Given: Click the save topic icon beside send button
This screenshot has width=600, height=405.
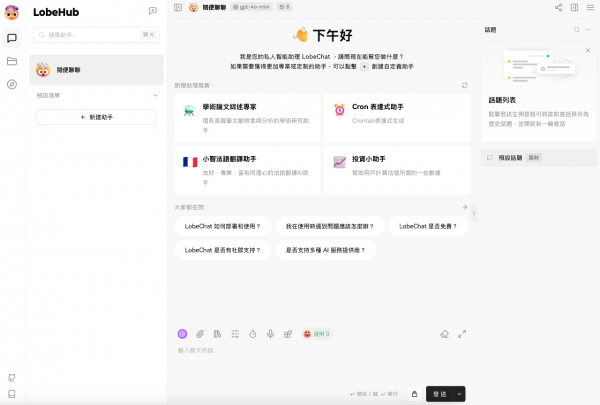Looking at the screenshot, I should [x=414, y=394].
